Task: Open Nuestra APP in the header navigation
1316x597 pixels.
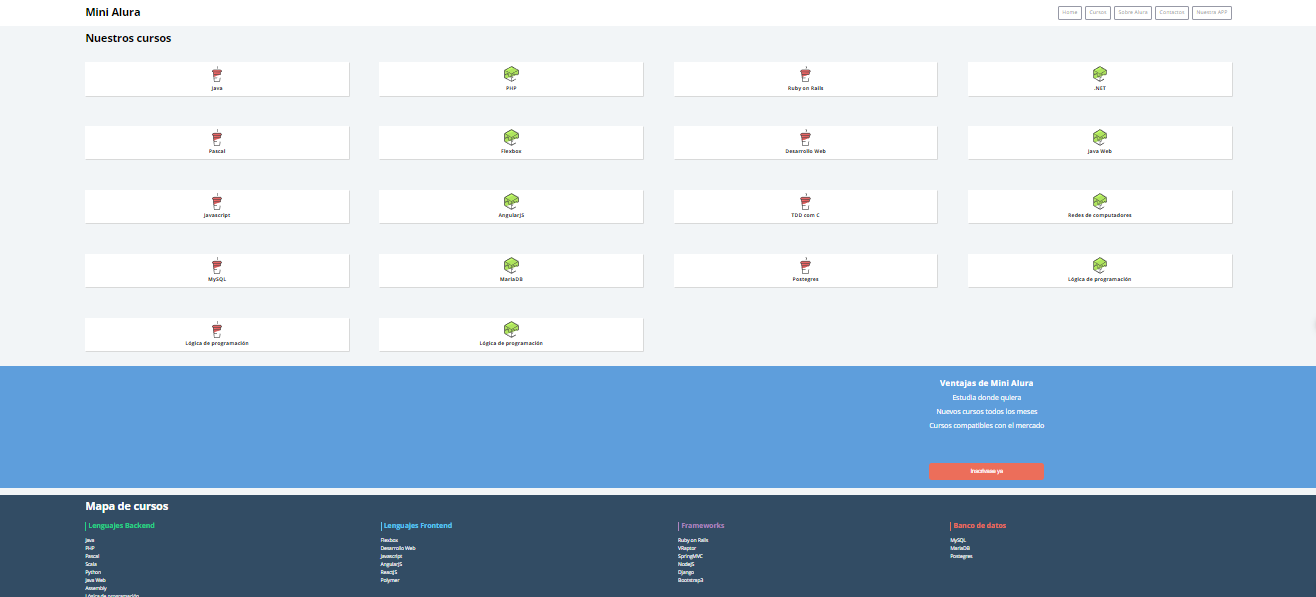Action: (x=1211, y=13)
